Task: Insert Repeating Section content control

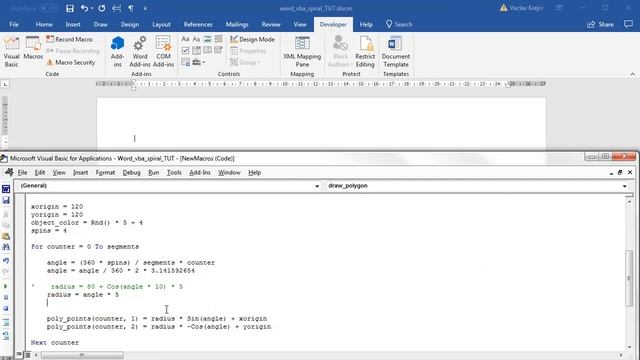Action: pyautogui.click(x=185, y=62)
